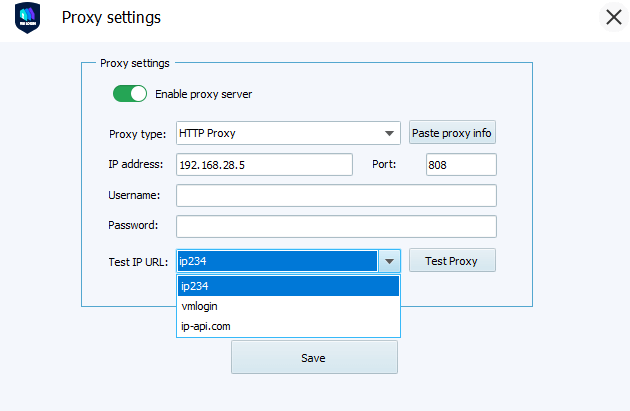Screen dimensions: 630x411
Task: Click the "Test IP URL:" label
Action: 139,261
